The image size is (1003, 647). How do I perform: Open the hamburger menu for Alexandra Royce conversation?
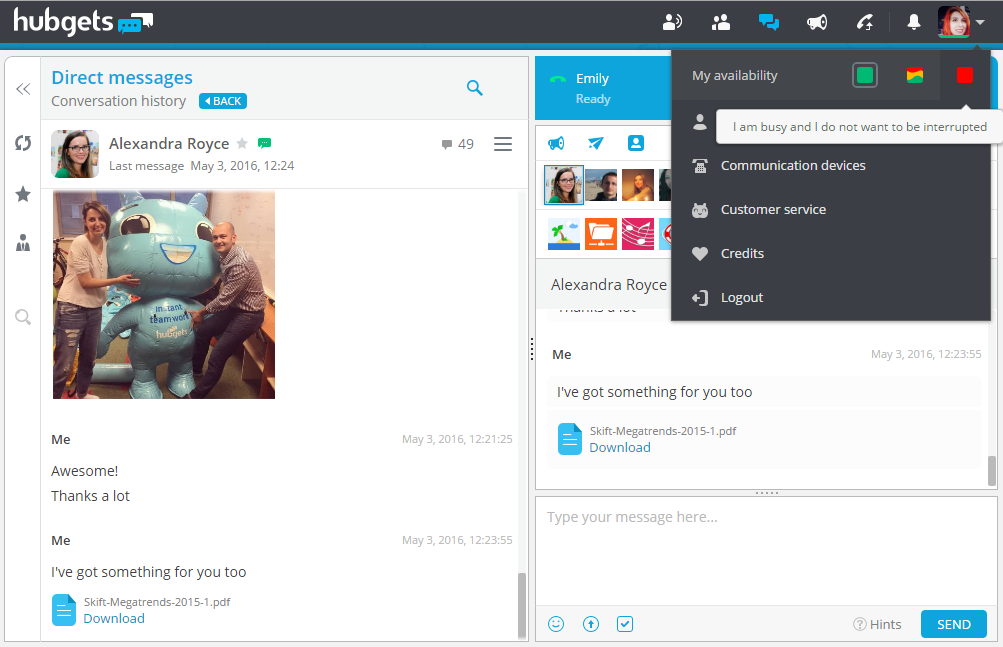pos(503,144)
